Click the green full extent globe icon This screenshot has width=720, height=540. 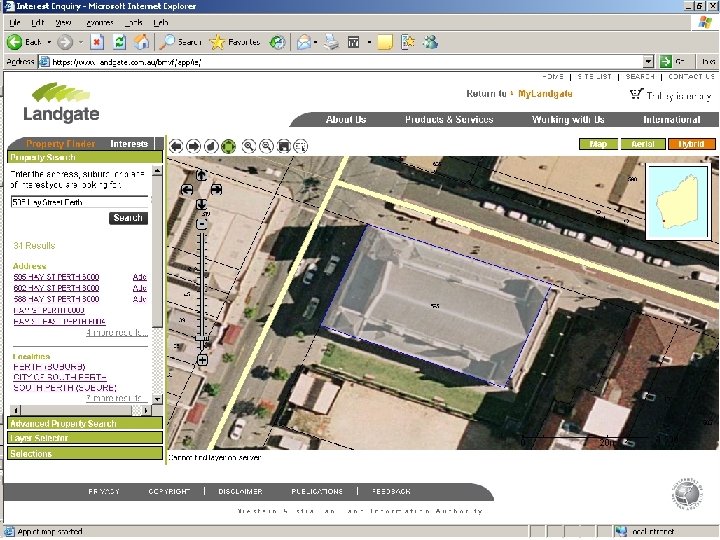[228, 145]
